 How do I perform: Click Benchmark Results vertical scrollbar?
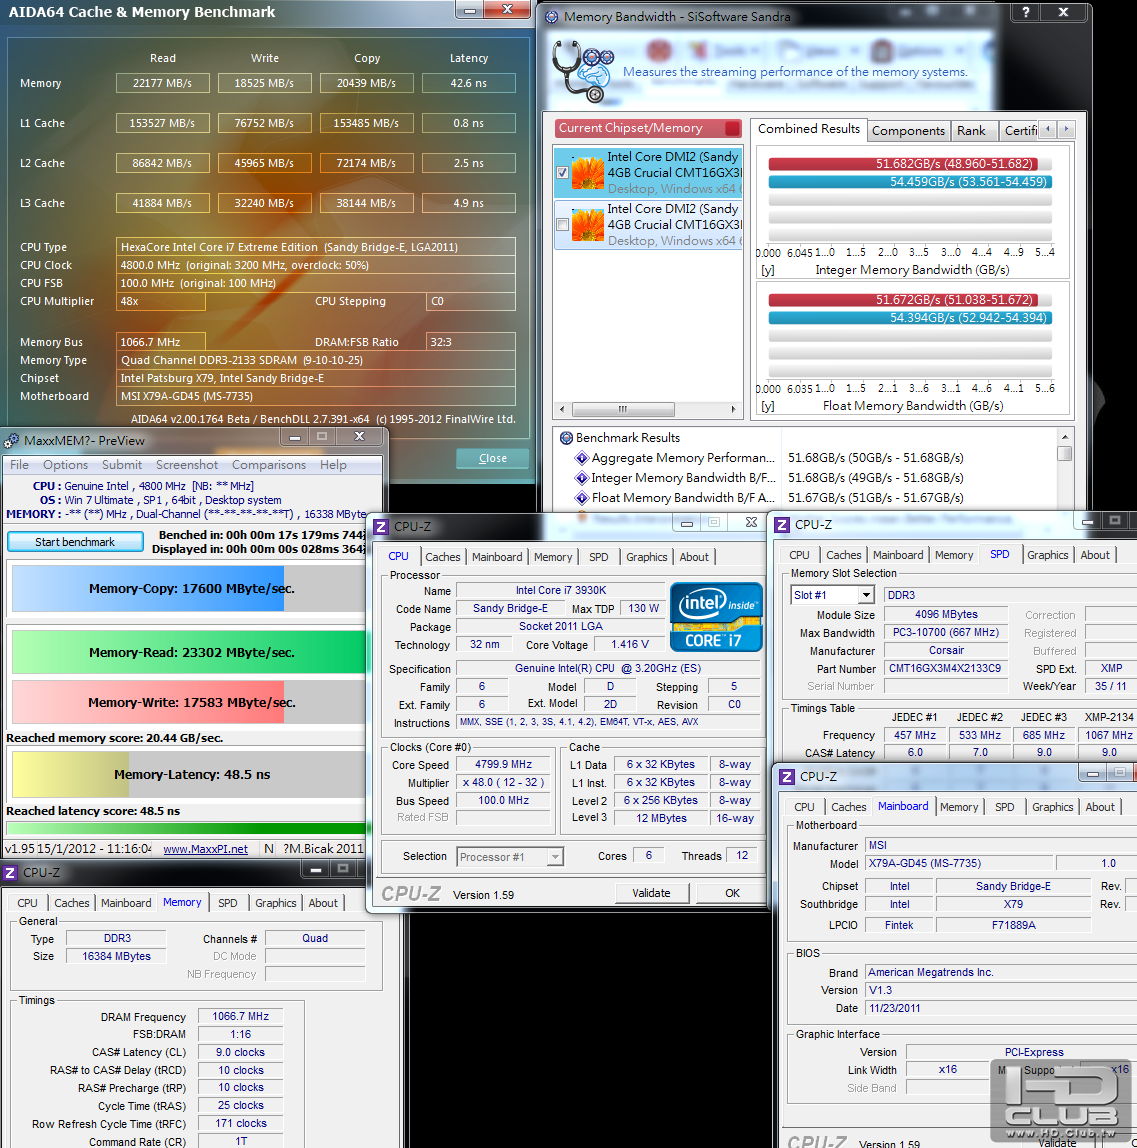tap(1065, 469)
